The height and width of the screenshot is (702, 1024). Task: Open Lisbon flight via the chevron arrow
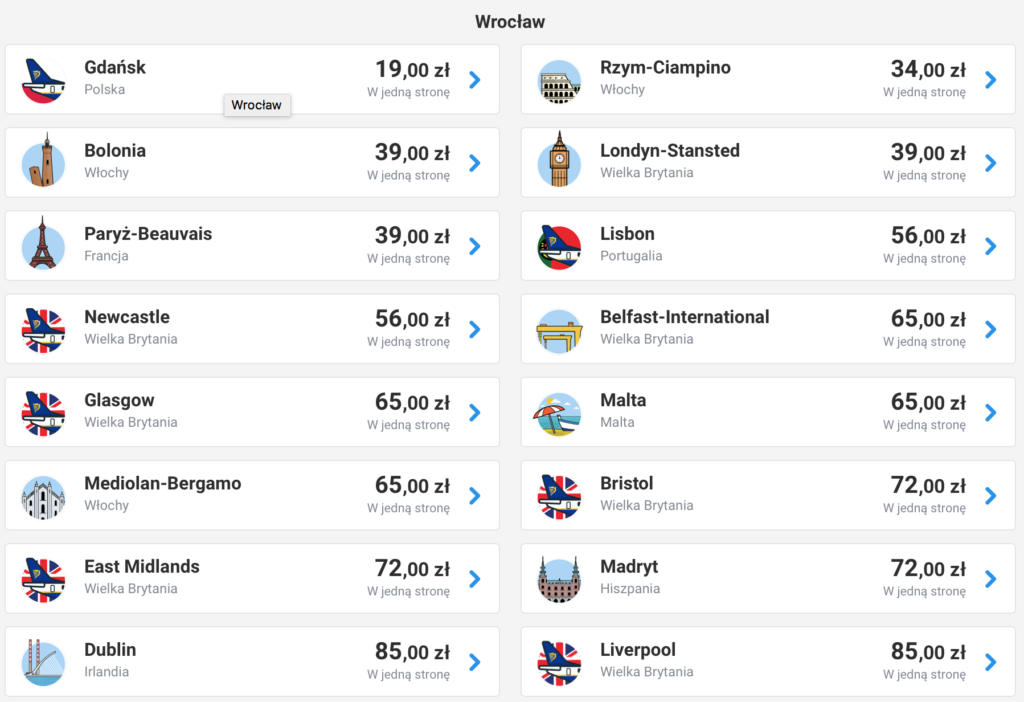(x=990, y=246)
